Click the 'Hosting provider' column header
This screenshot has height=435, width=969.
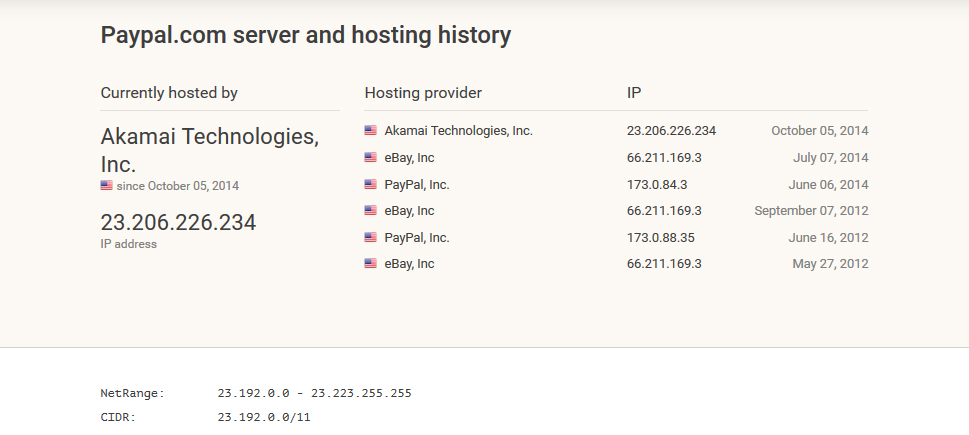(423, 93)
